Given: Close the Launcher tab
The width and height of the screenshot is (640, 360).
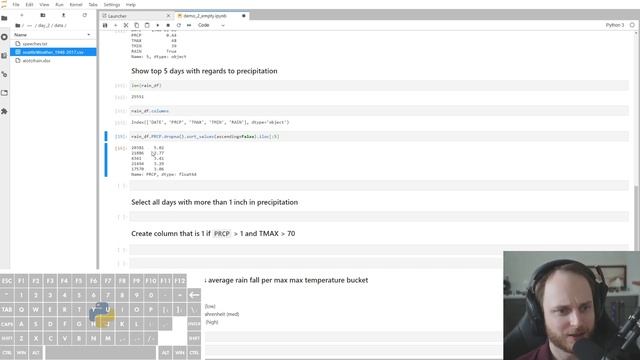Looking at the screenshot, I should [x=168, y=16].
